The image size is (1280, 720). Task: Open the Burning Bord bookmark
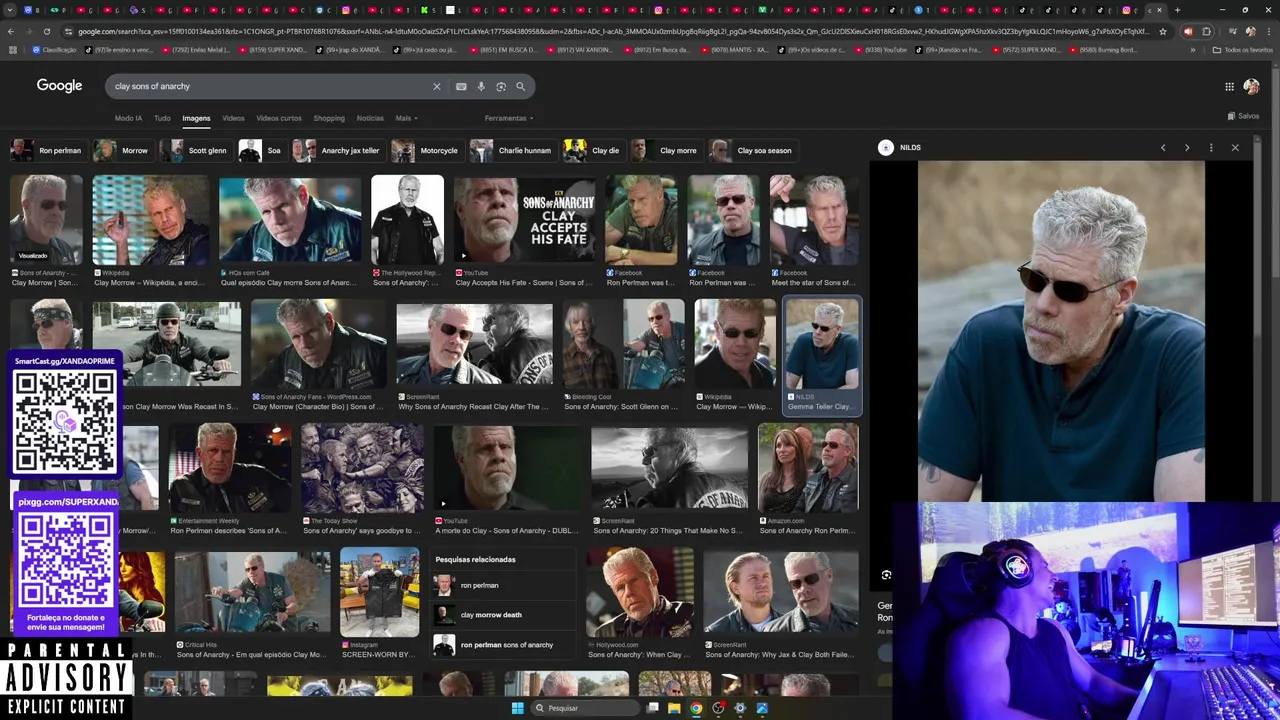[x=1104, y=49]
